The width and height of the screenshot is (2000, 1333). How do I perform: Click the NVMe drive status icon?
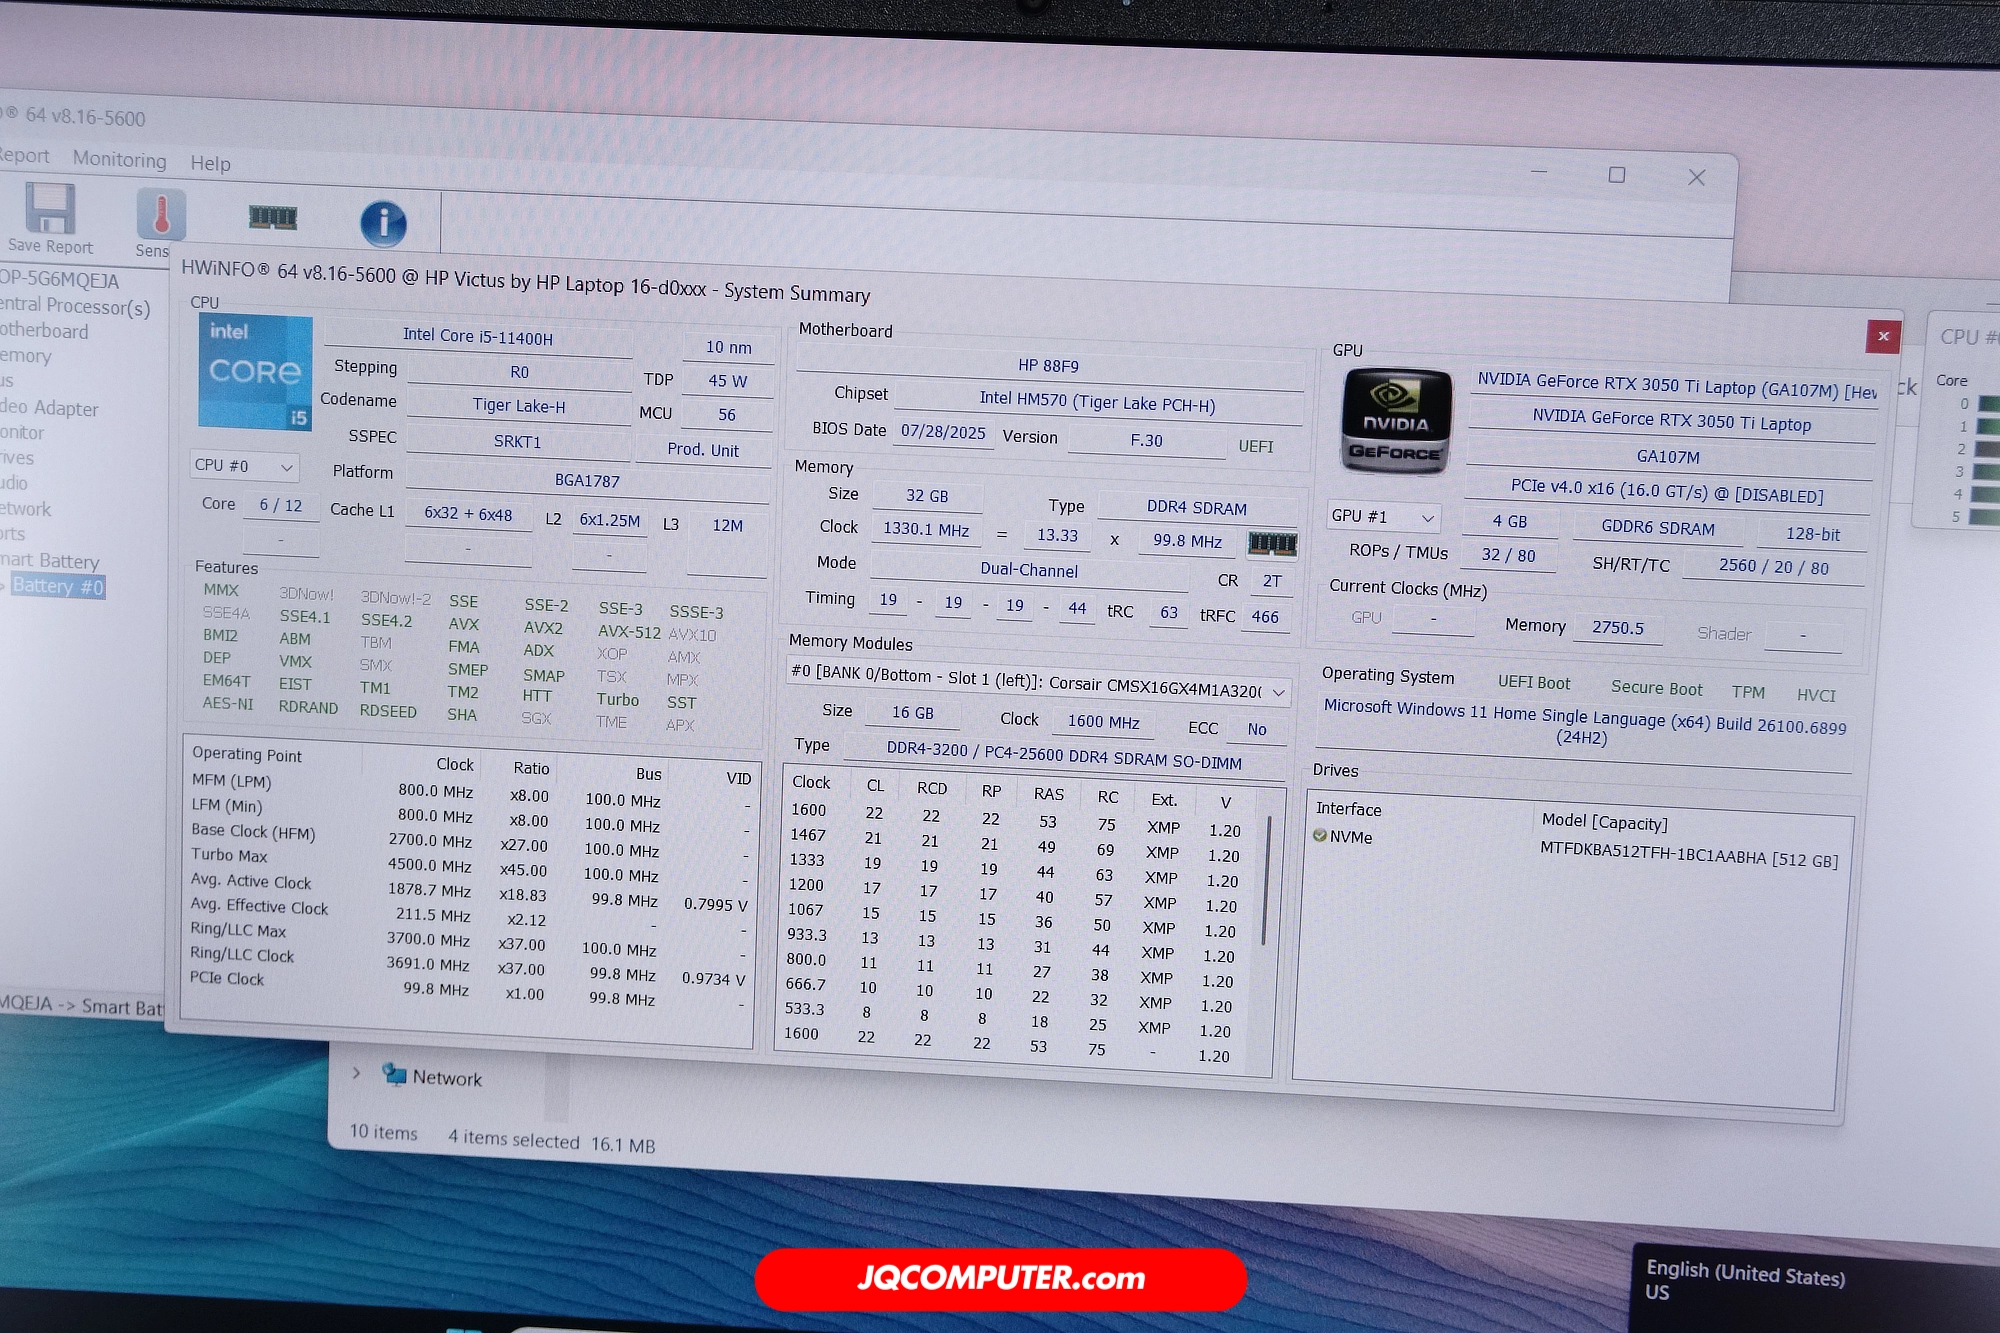tap(1320, 835)
